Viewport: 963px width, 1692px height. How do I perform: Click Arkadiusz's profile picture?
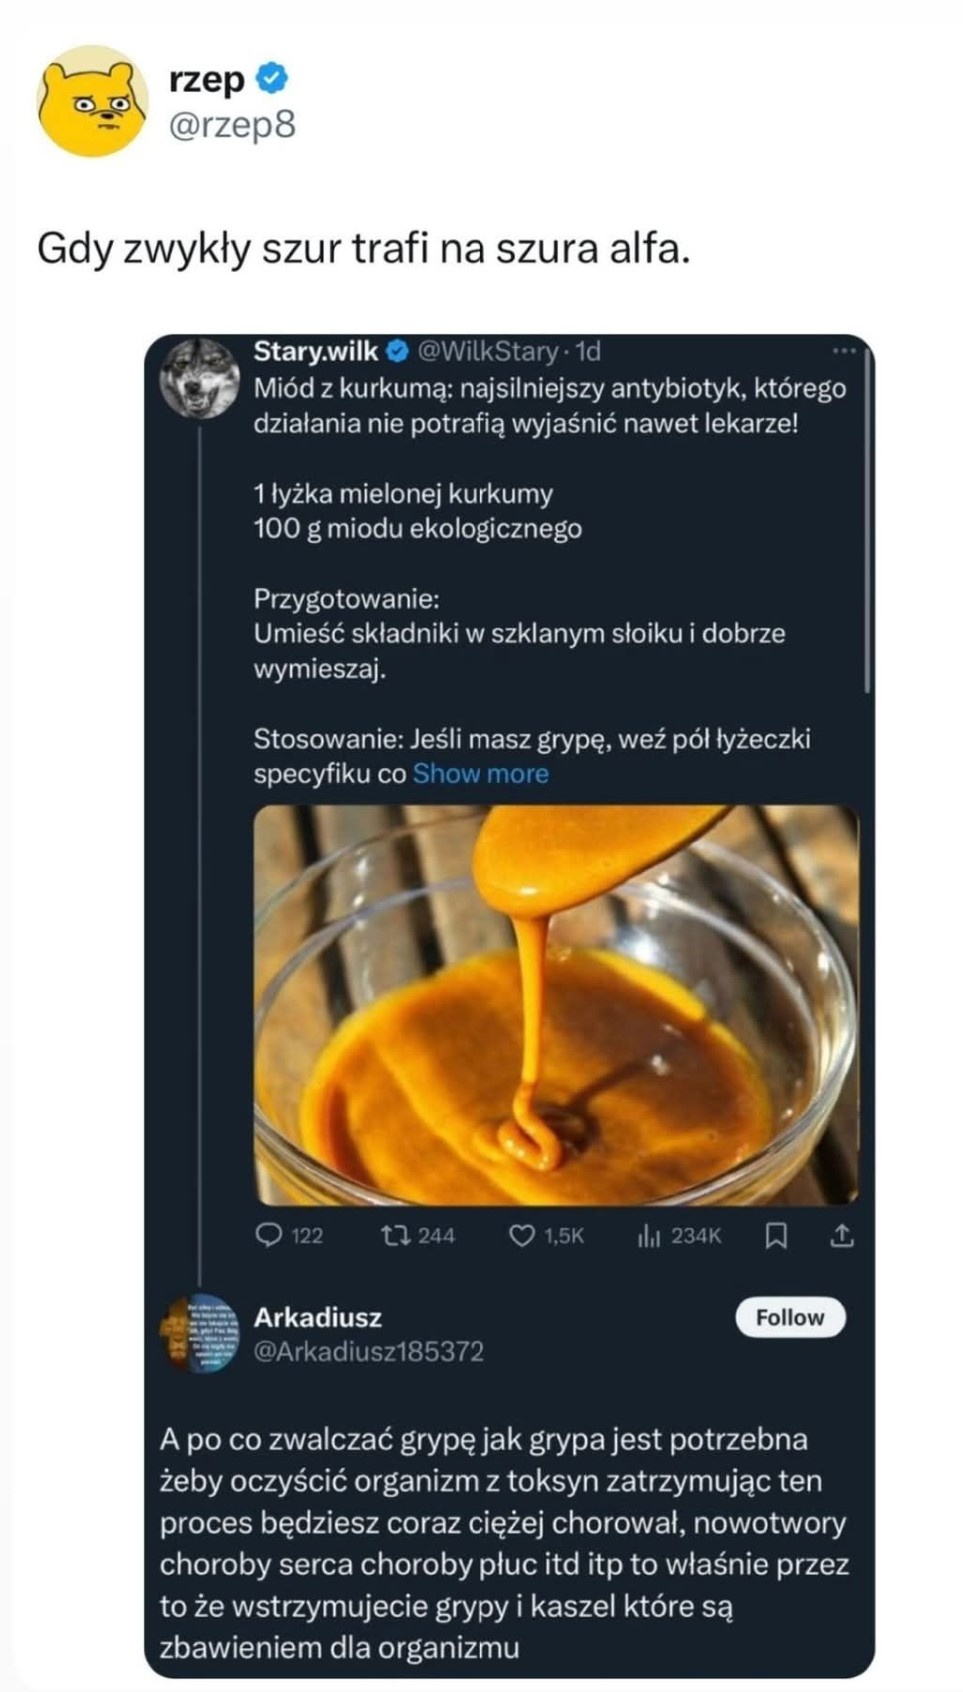coord(200,1332)
